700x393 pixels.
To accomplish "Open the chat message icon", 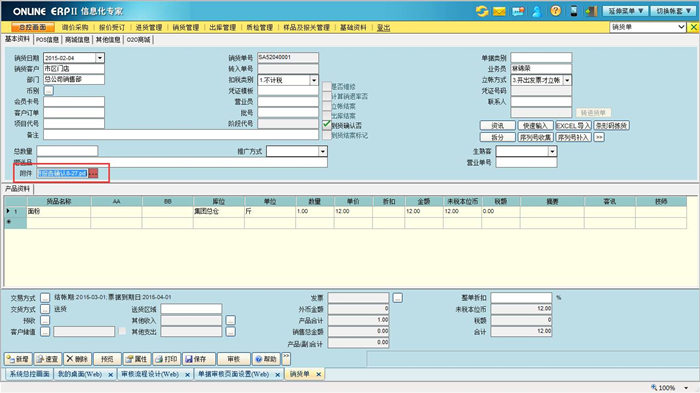I will 518,11.
